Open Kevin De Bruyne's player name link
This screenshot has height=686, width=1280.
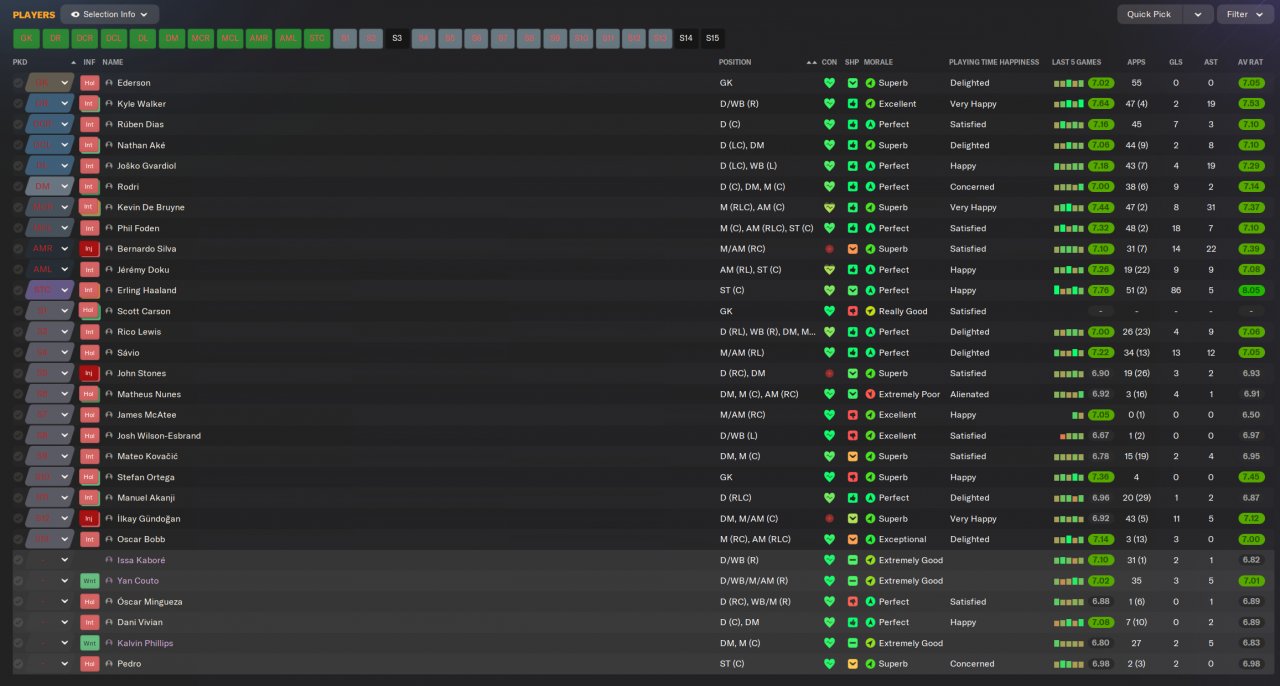click(151, 208)
